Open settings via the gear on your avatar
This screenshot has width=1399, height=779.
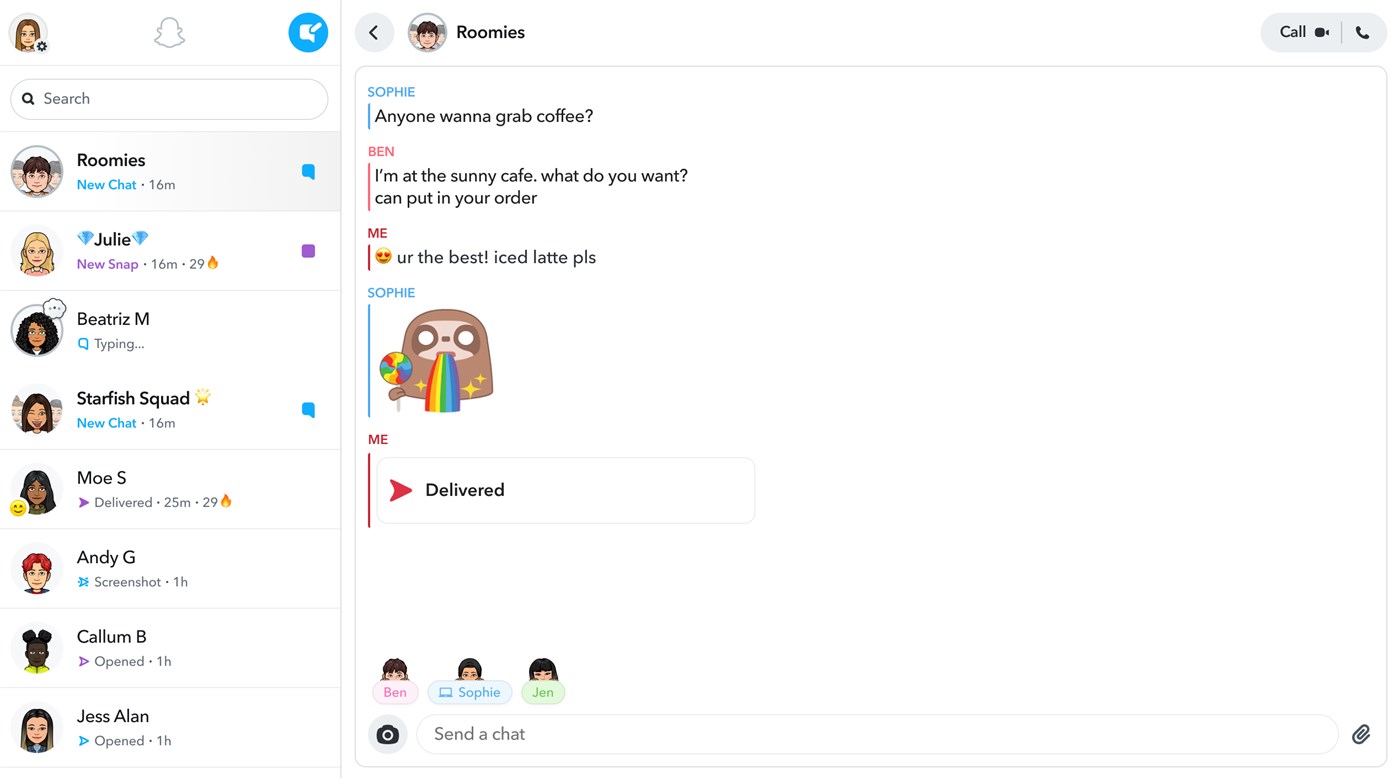[x=40, y=44]
